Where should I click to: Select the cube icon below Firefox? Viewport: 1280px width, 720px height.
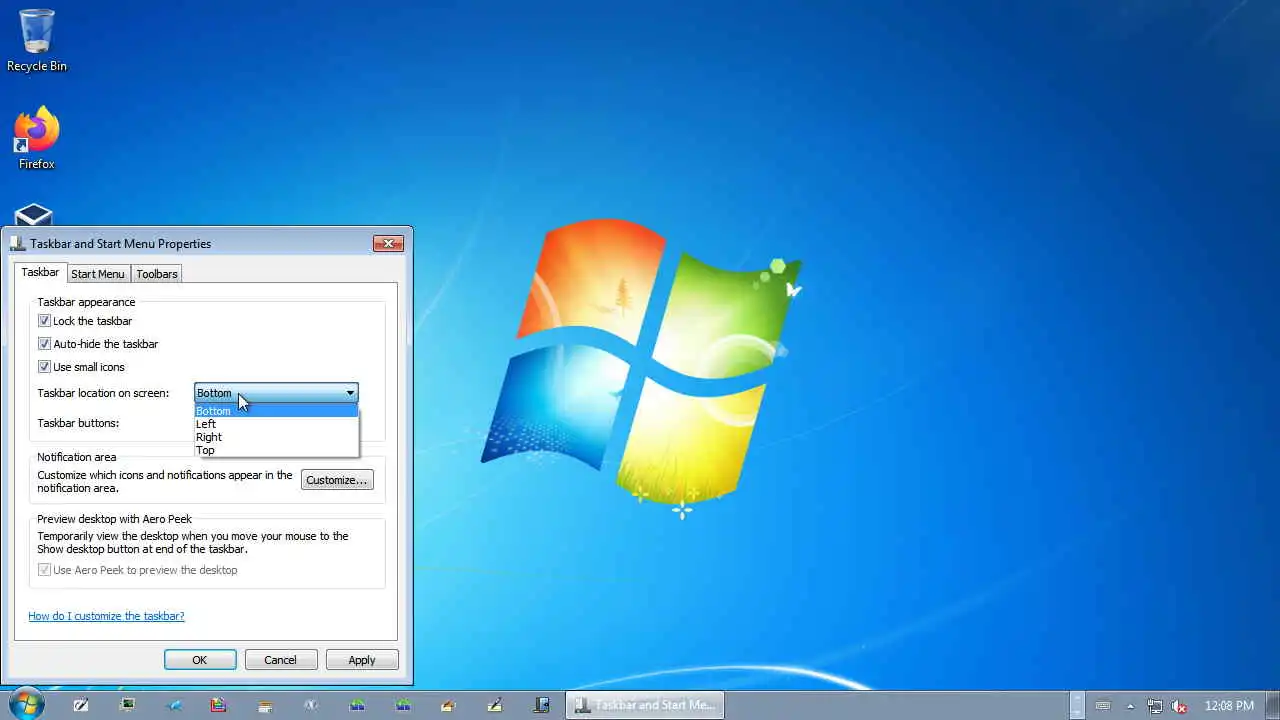(x=33, y=214)
